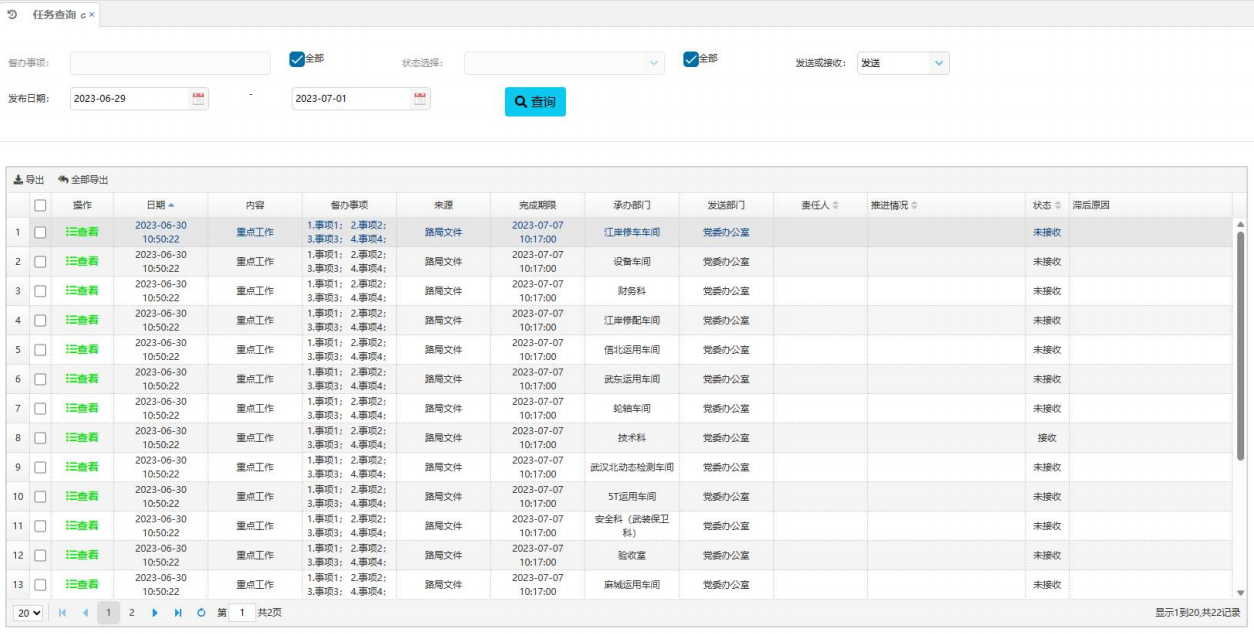The width and height of the screenshot is (1254, 634).
Task: Tick the checkbox for row 5
Action: 41,350
